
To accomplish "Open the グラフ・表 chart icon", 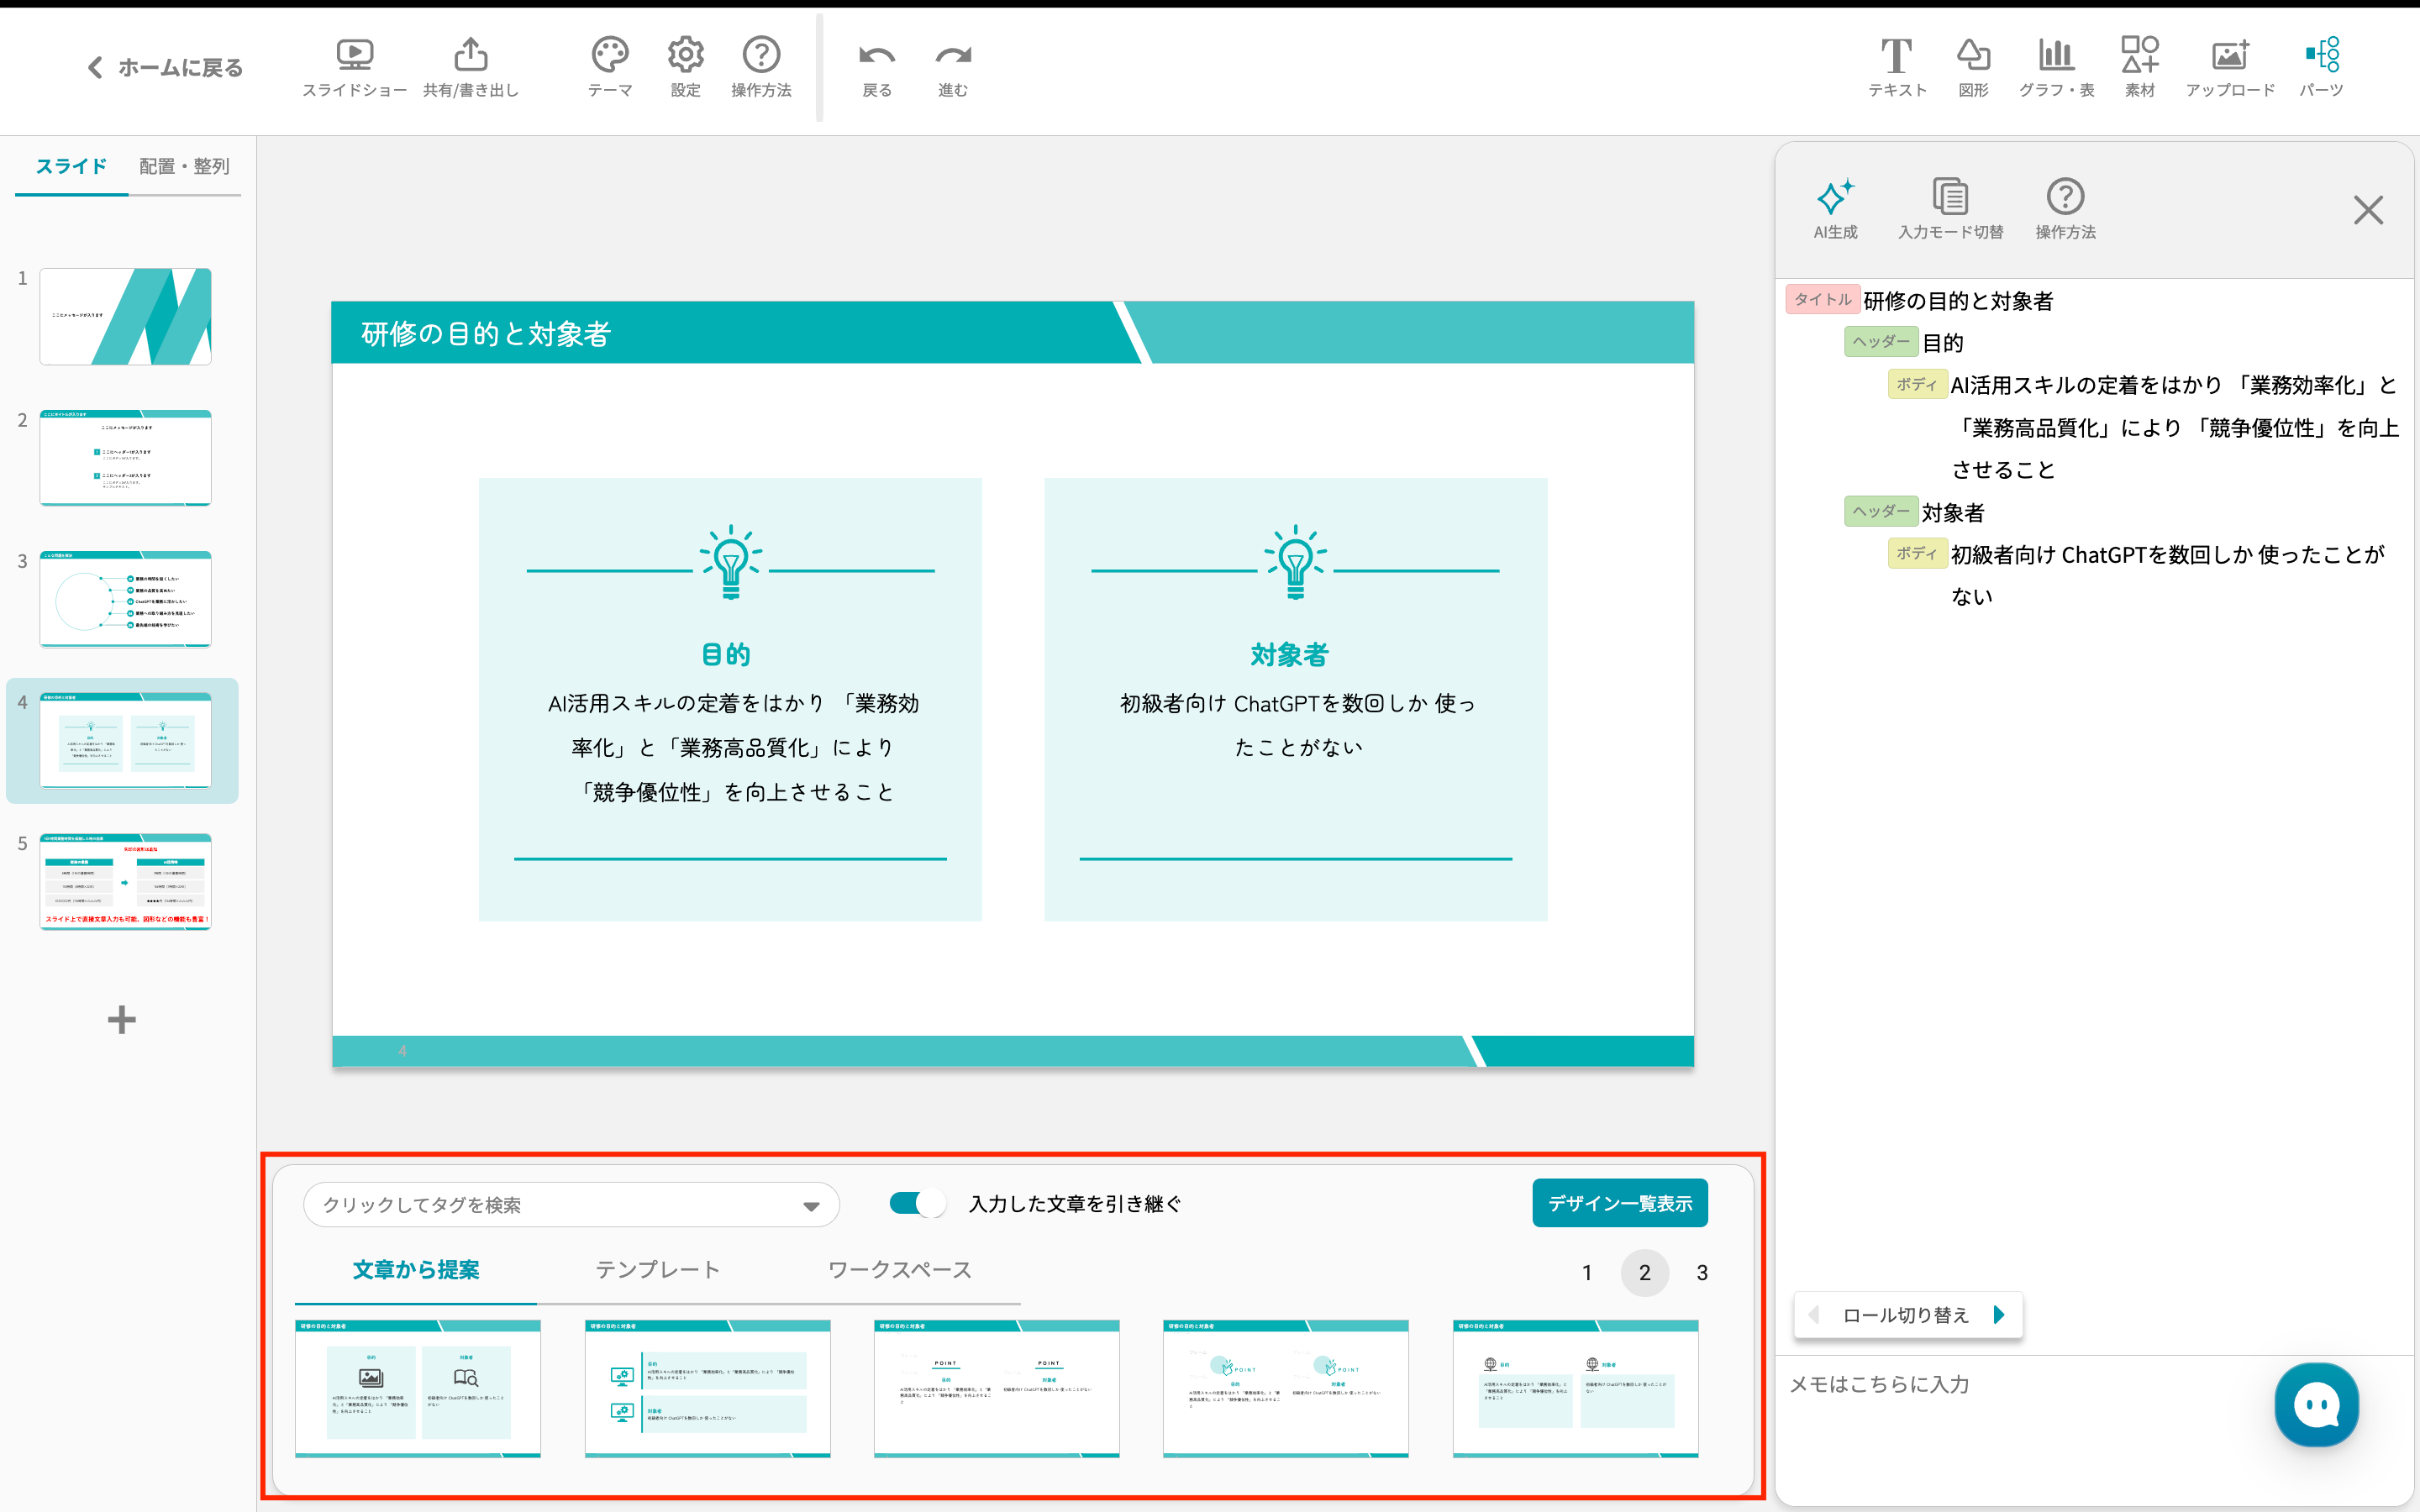I will [2055, 55].
